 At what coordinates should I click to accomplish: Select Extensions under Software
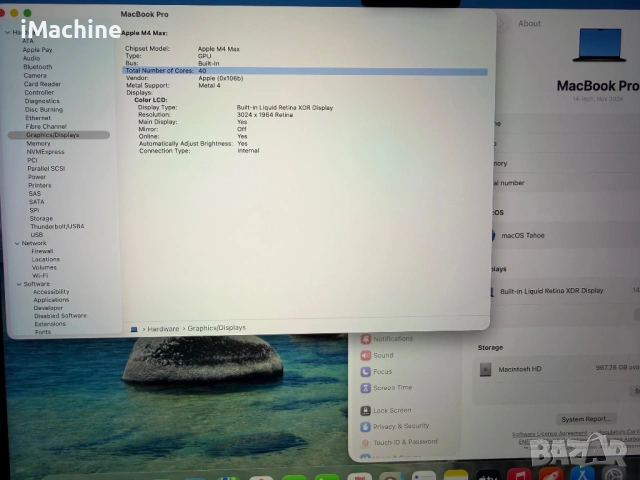(x=50, y=324)
